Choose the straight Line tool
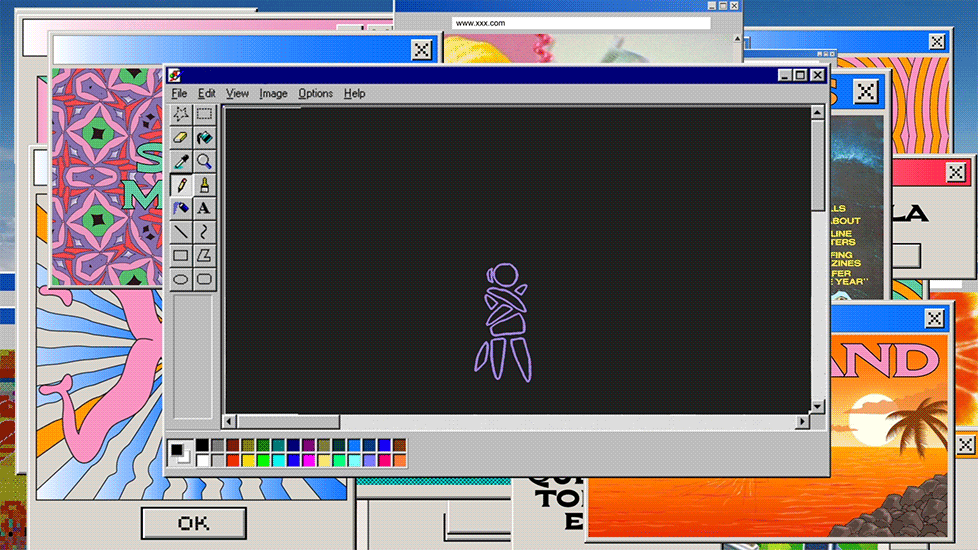 click(181, 232)
